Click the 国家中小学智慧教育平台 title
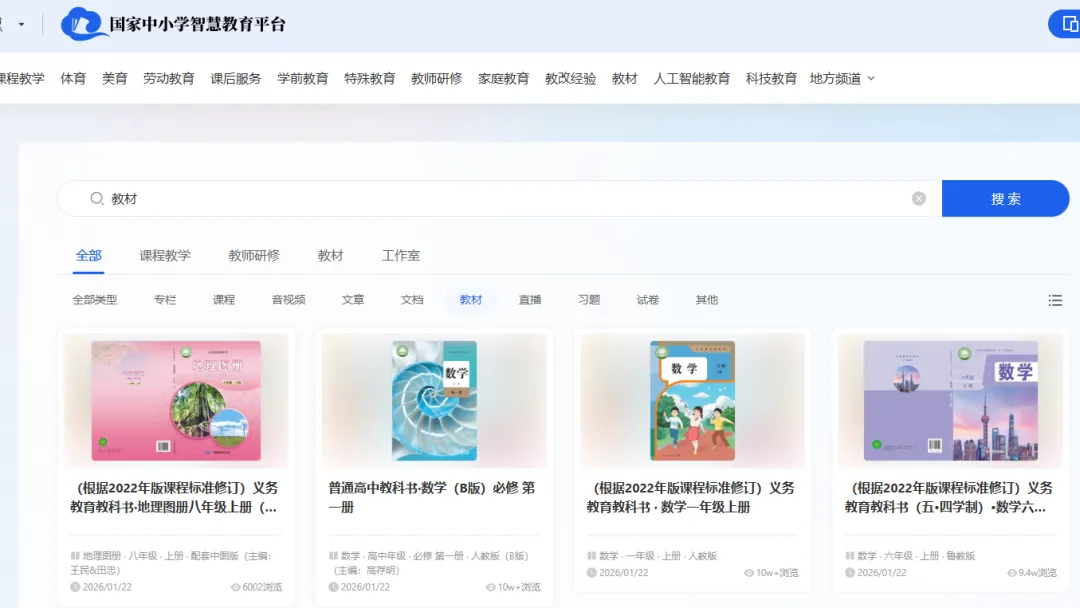Screen dimensions: 1080x608 tap(197, 24)
